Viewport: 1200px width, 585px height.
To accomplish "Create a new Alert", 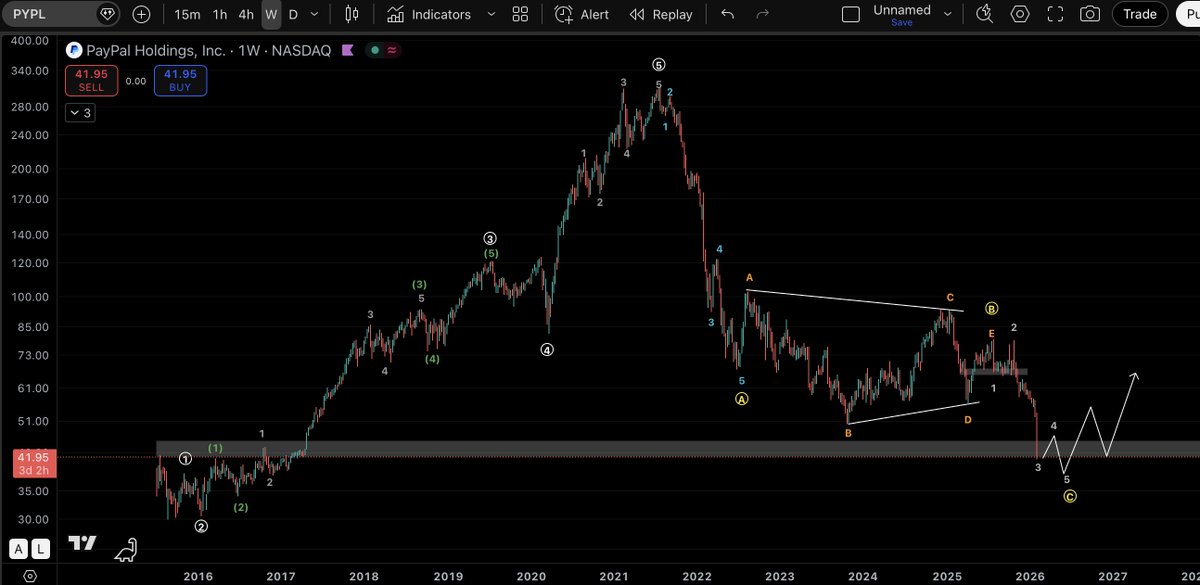I will pyautogui.click(x=583, y=14).
